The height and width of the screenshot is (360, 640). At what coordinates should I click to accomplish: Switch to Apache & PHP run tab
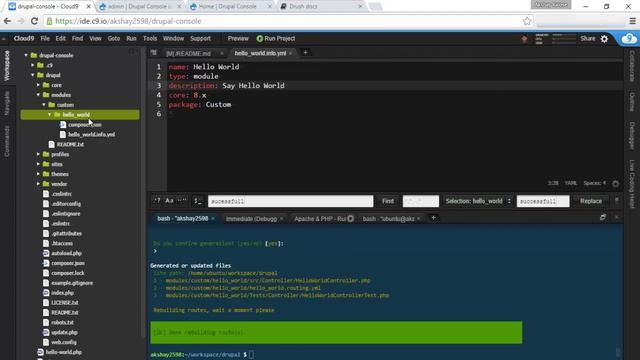pos(320,219)
